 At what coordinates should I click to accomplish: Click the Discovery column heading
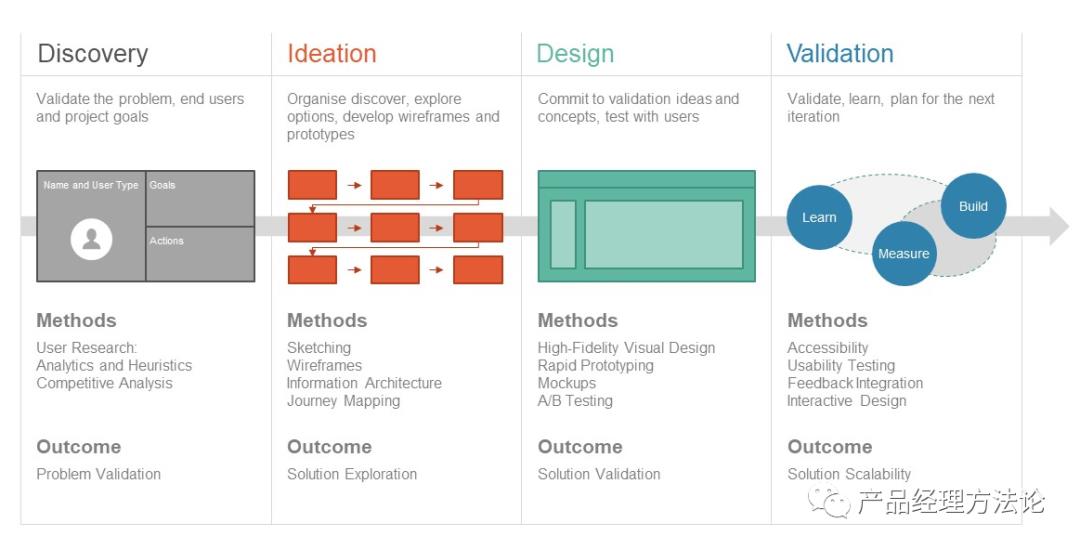93,54
